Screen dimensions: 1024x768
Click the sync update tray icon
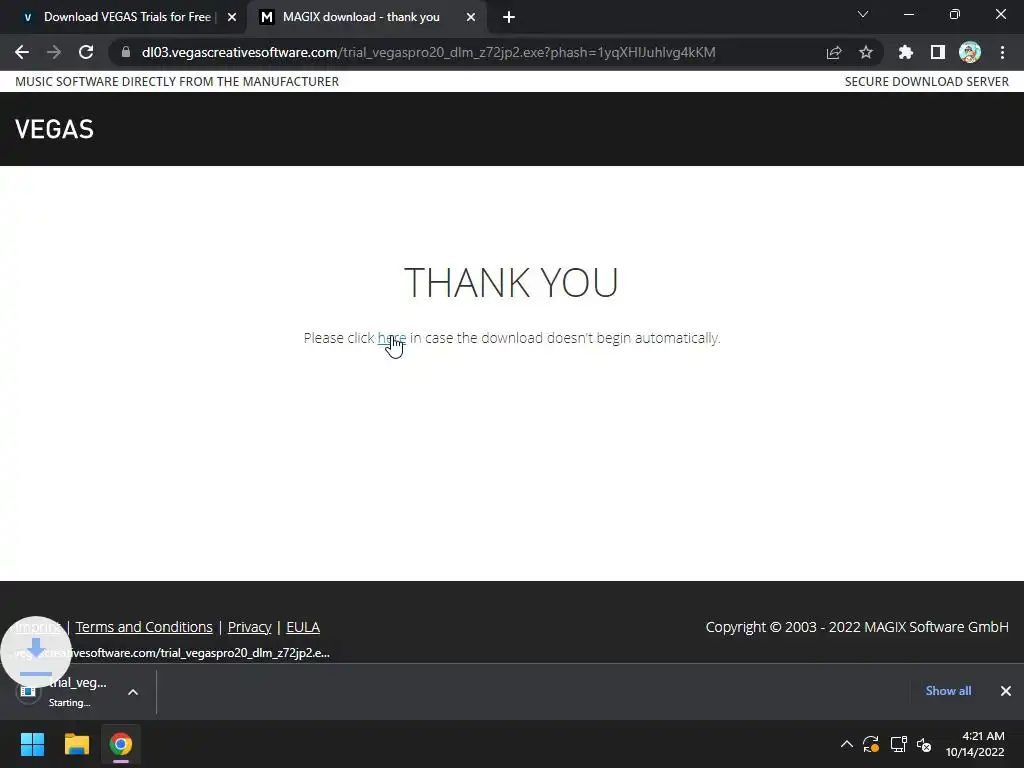point(871,744)
